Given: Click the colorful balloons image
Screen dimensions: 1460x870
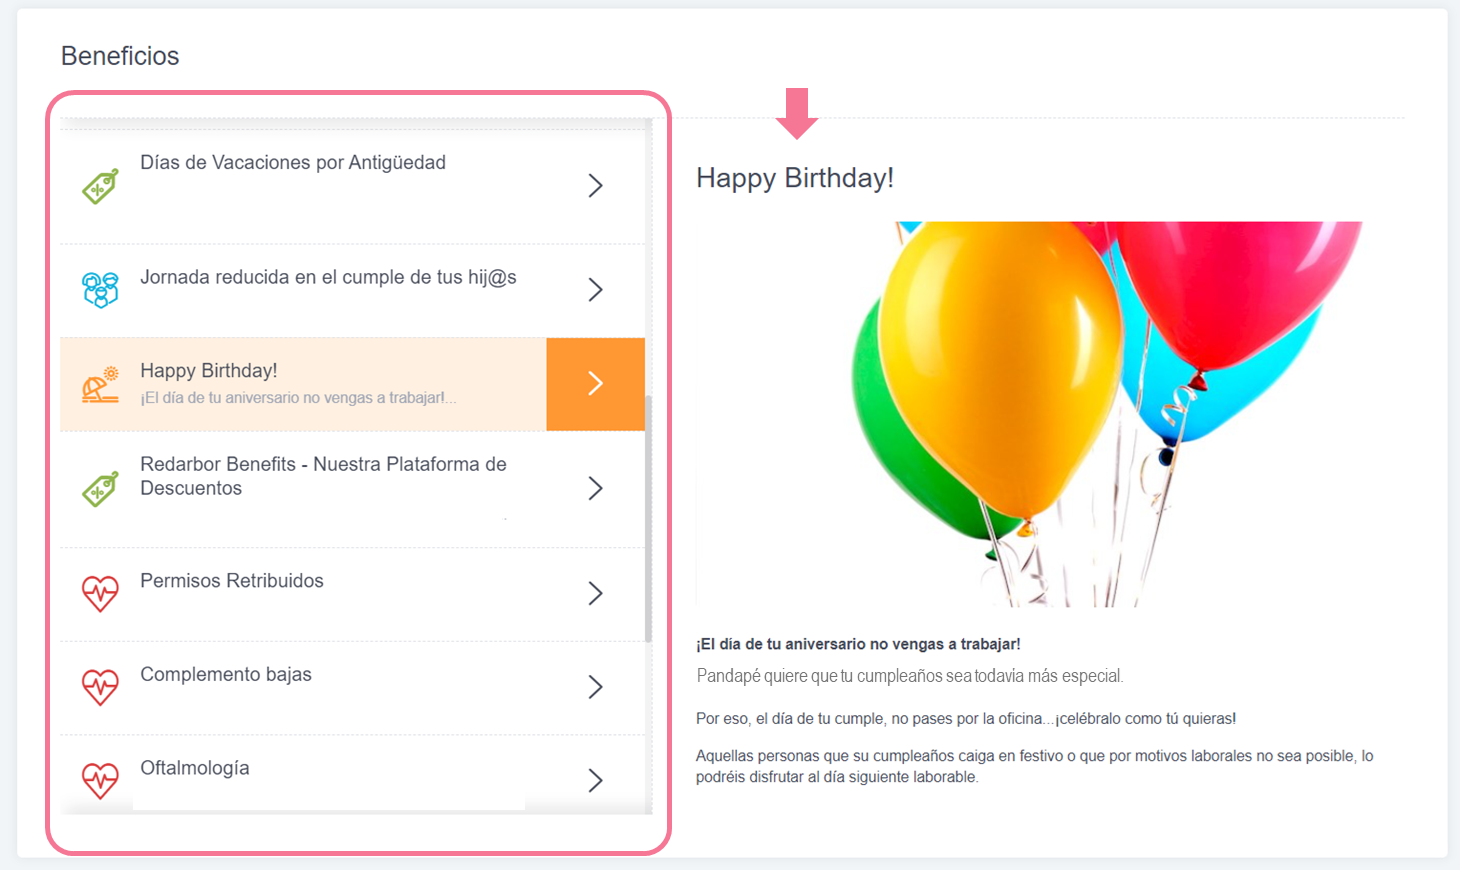Looking at the screenshot, I should [x=1030, y=414].
